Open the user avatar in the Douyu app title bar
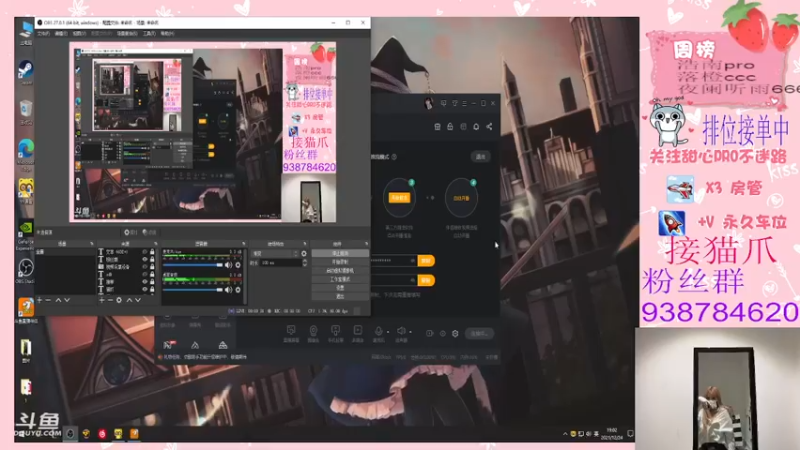Viewport: 800px width, 450px height. pos(429,103)
